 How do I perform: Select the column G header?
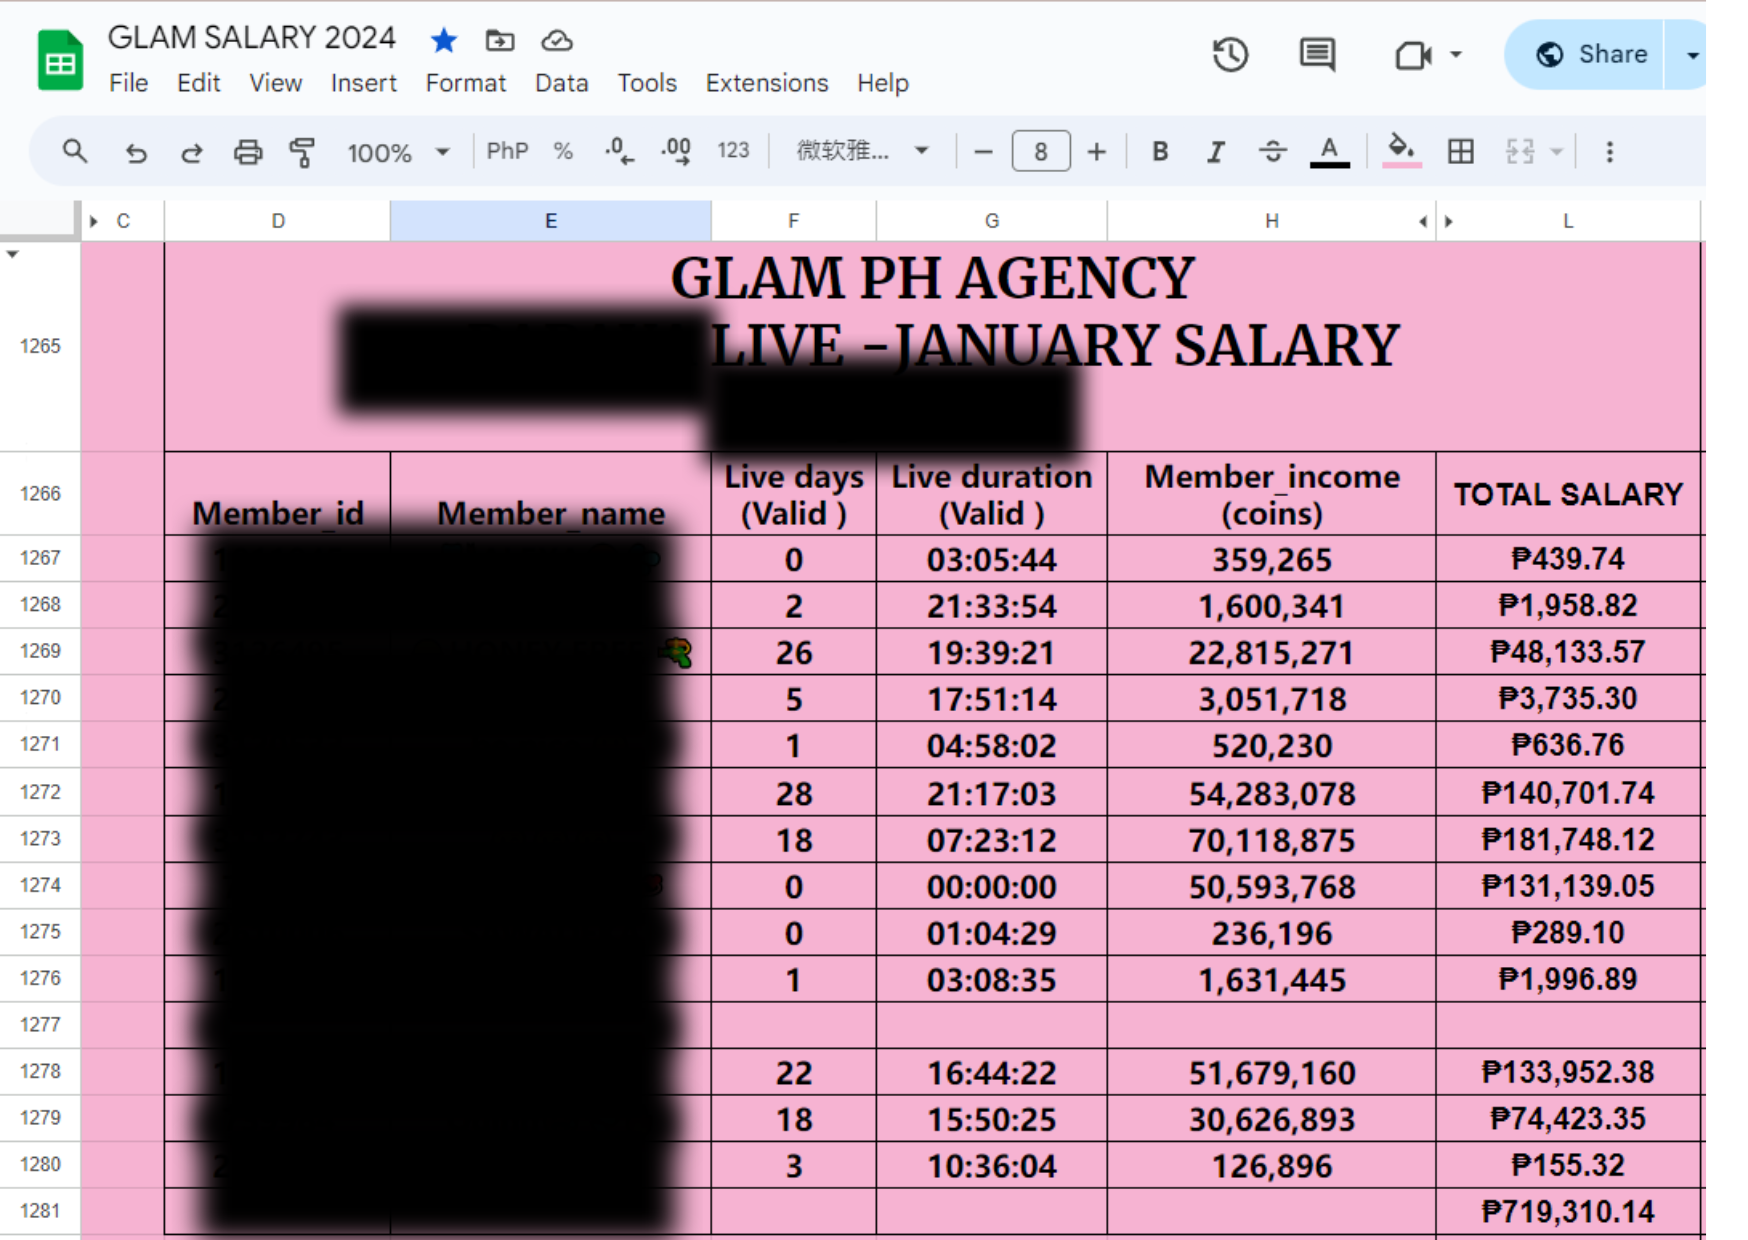(x=992, y=221)
